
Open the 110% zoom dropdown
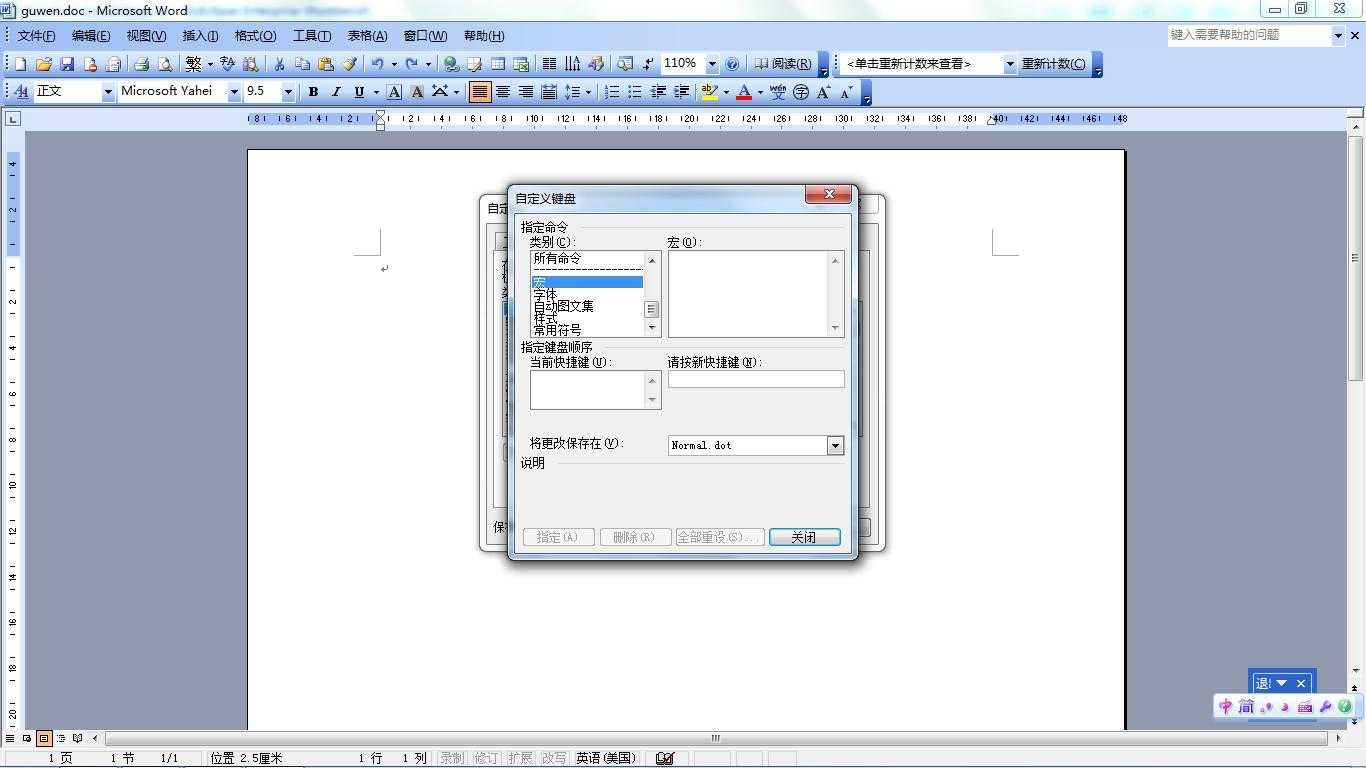point(712,64)
